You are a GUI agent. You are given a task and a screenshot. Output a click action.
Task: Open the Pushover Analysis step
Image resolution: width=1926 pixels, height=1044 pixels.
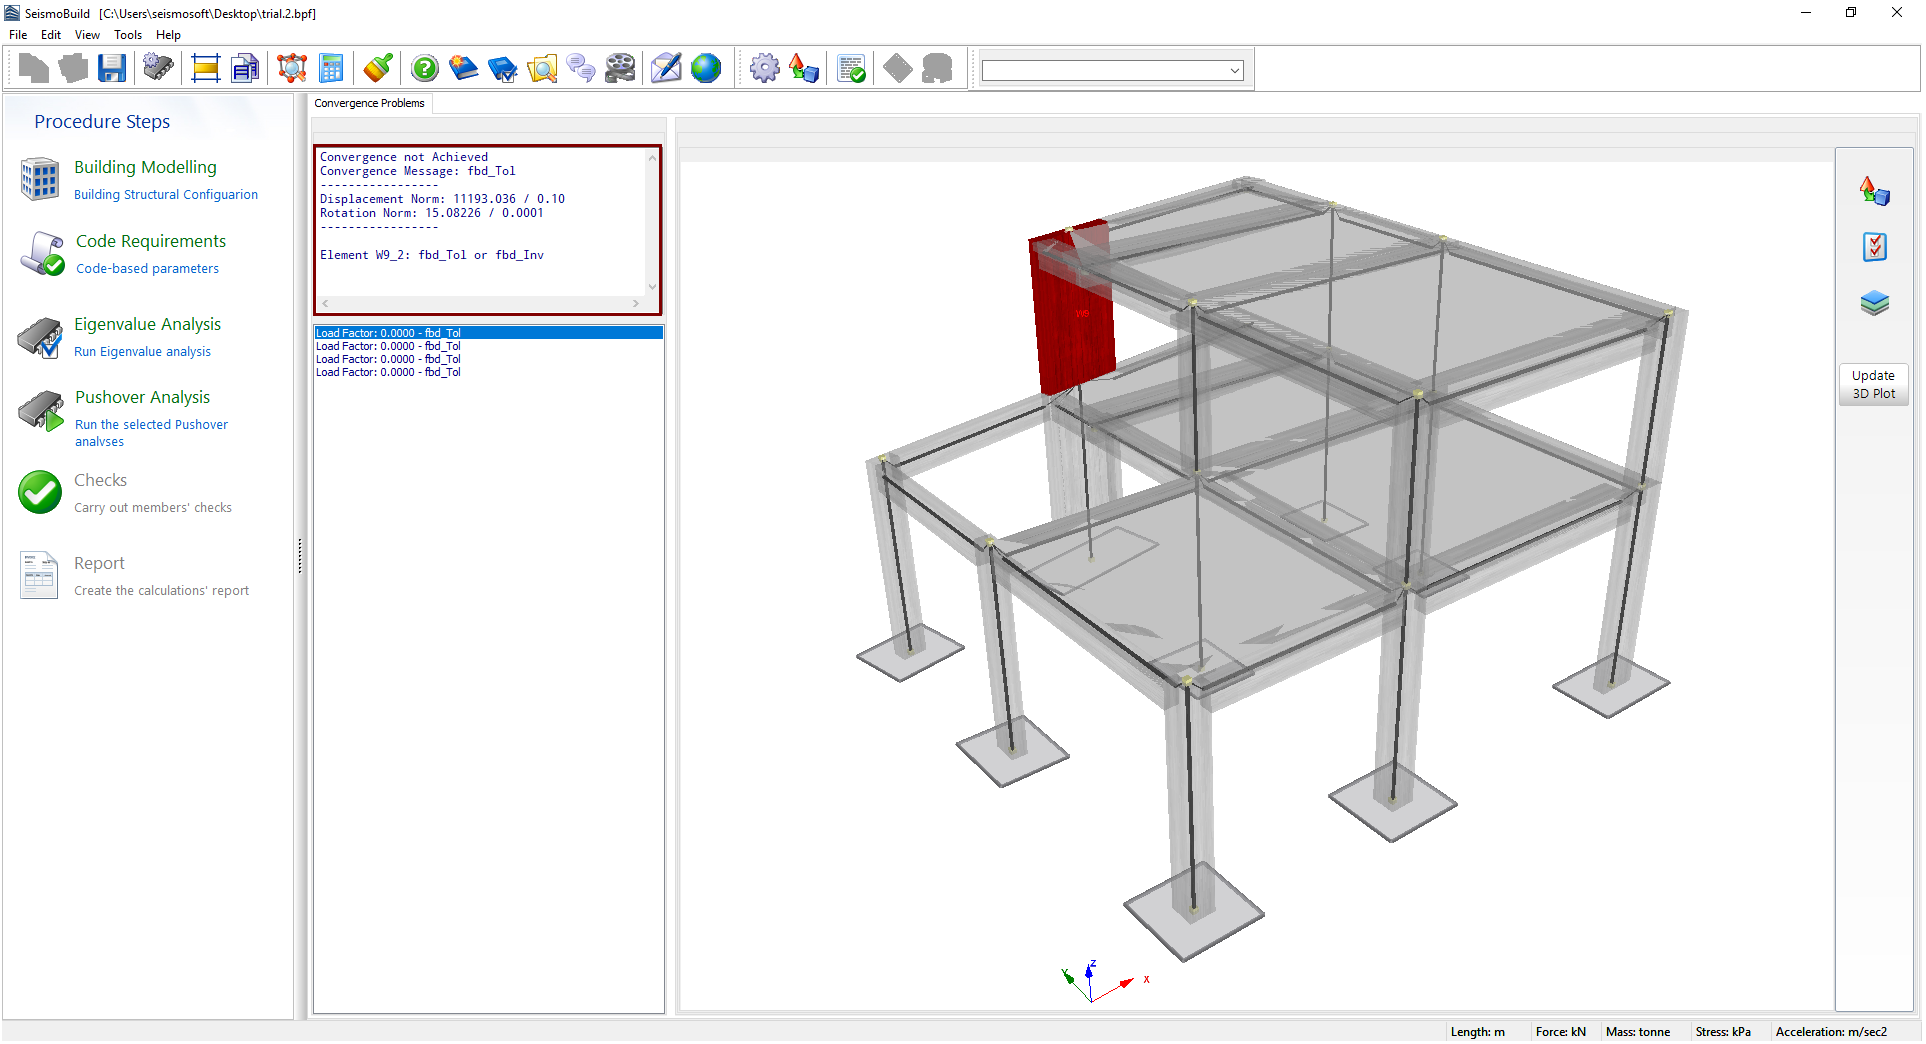[142, 398]
